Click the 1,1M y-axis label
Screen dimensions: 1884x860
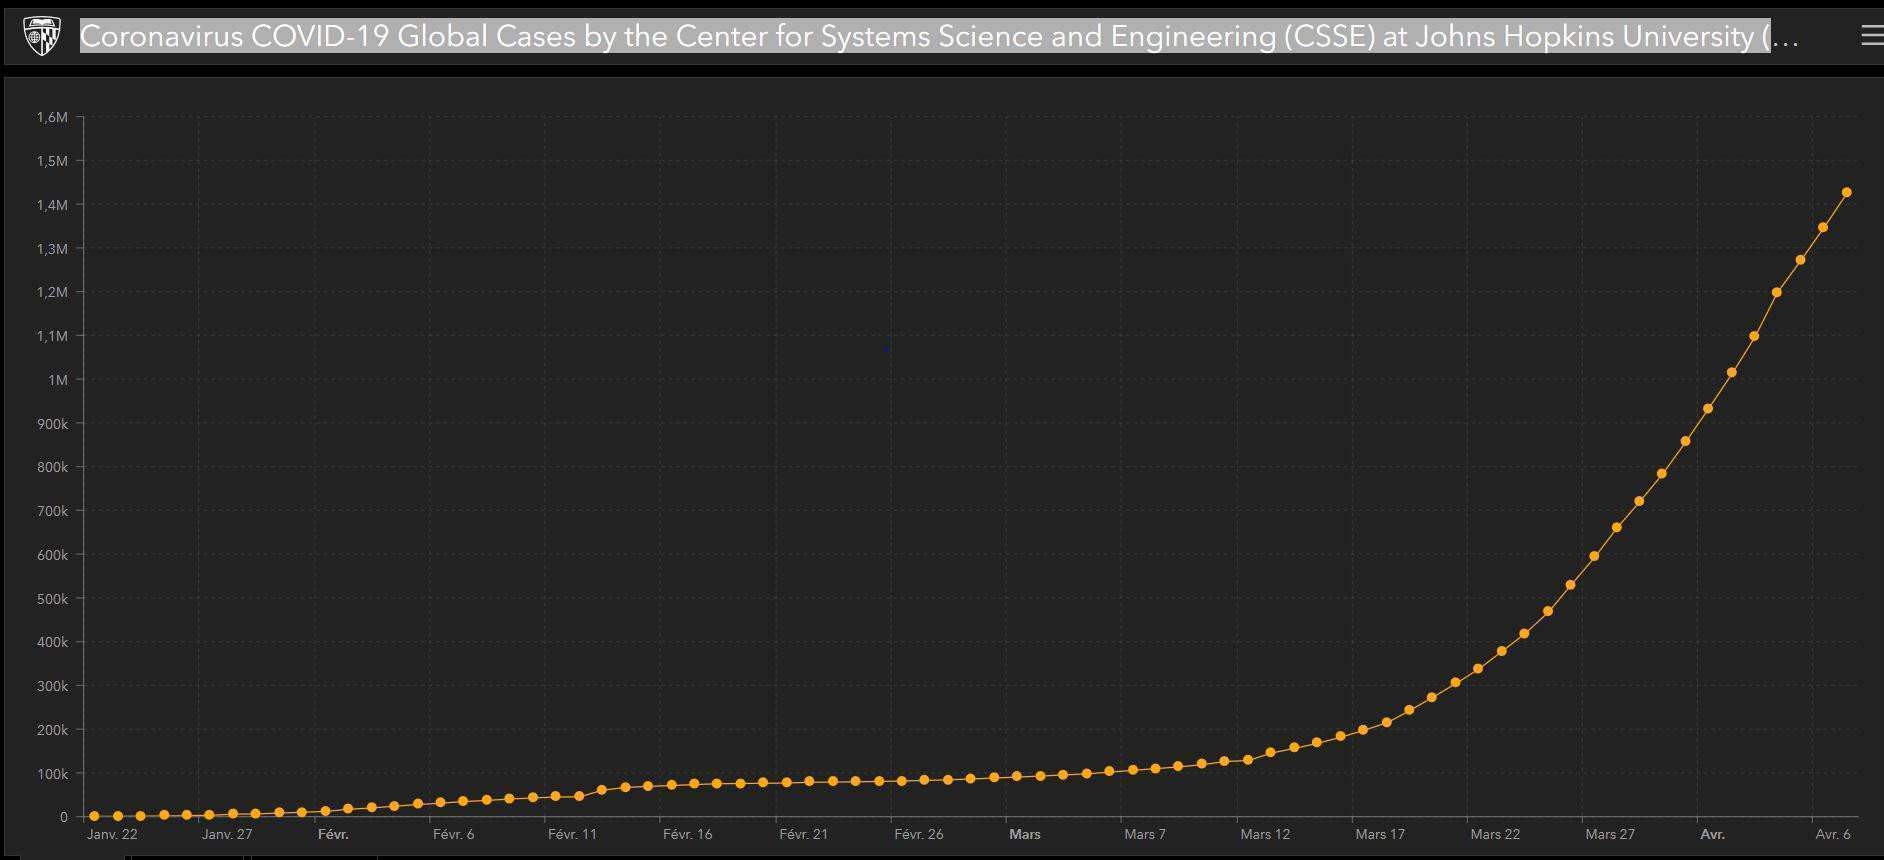[x=52, y=336]
